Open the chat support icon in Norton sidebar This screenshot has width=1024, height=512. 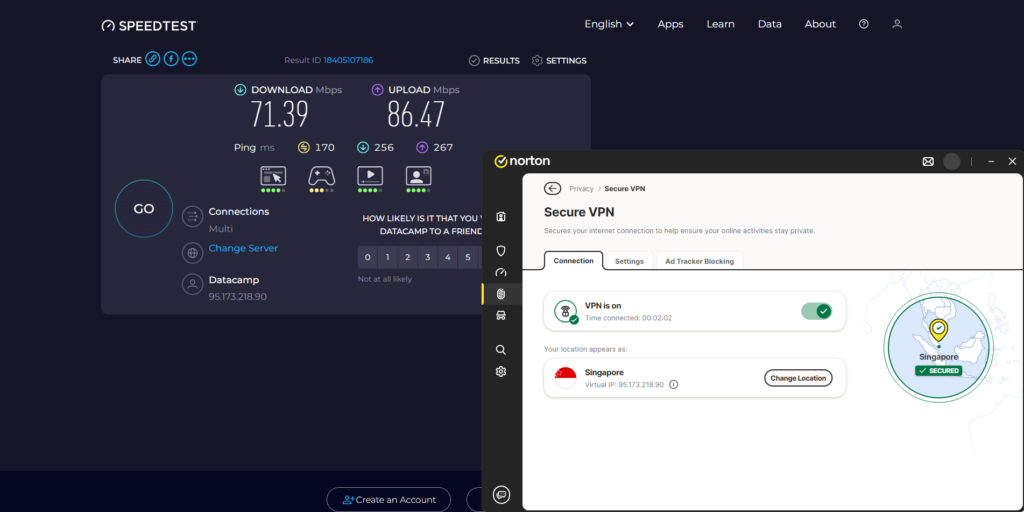[x=502, y=494]
